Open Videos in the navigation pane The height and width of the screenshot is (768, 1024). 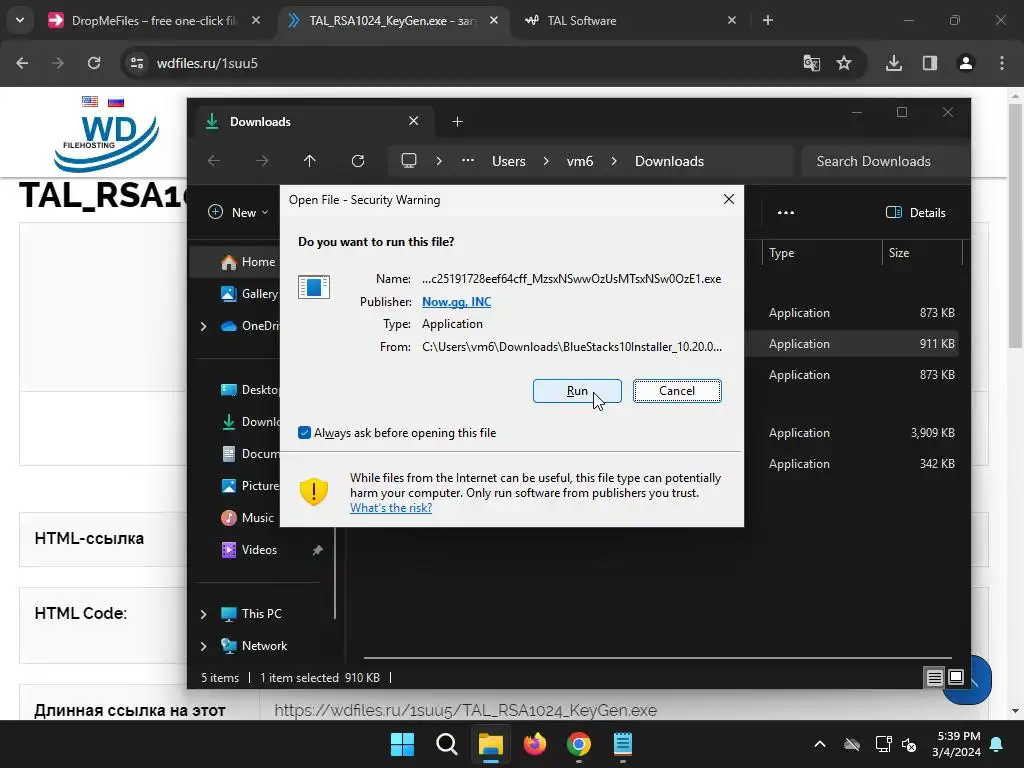pyautogui.click(x=249, y=550)
